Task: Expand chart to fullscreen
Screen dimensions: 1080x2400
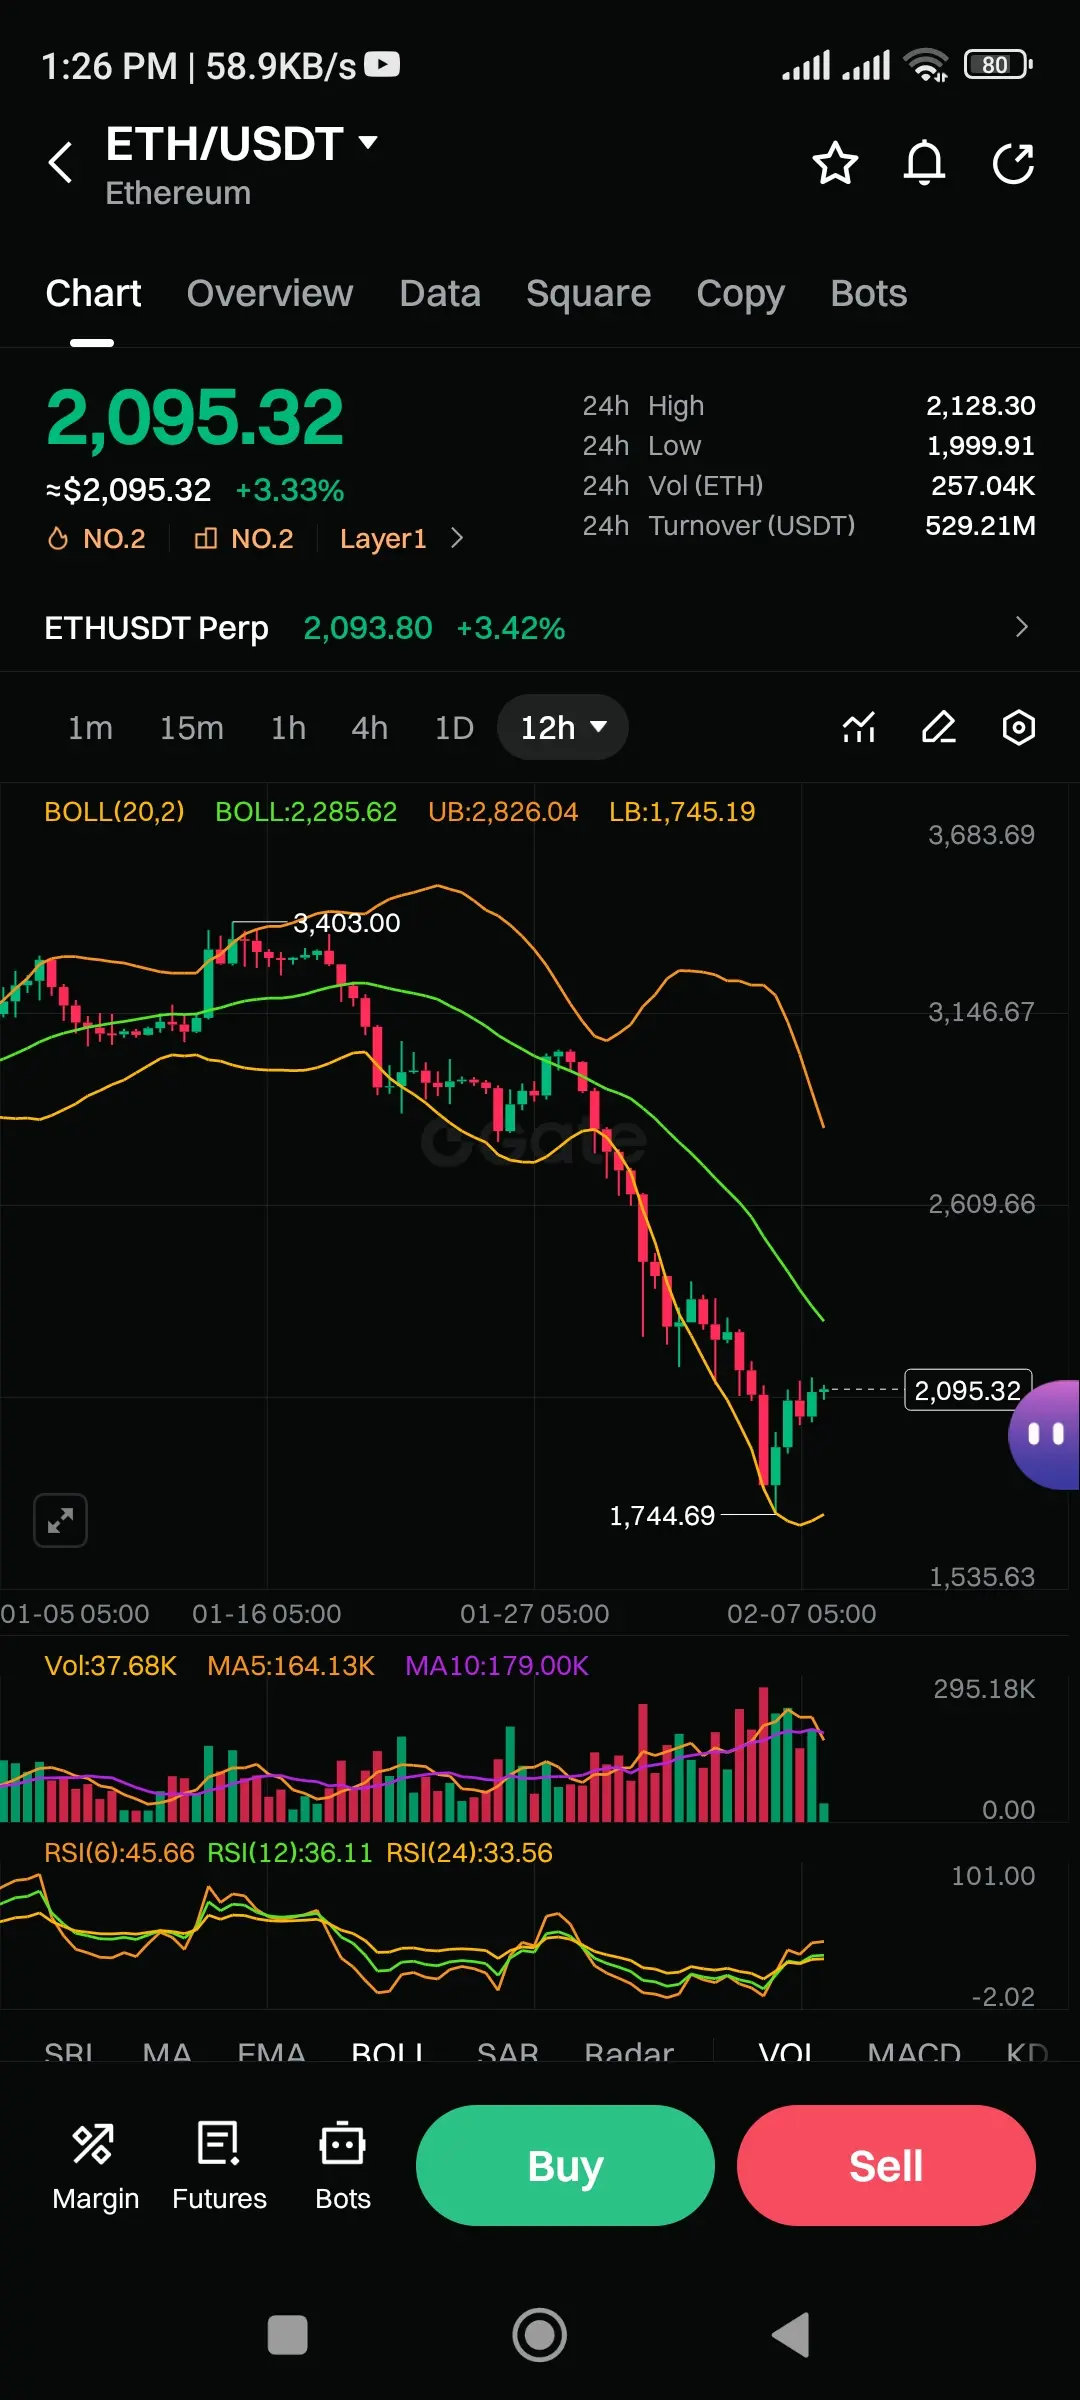Action: (60, 1521)
